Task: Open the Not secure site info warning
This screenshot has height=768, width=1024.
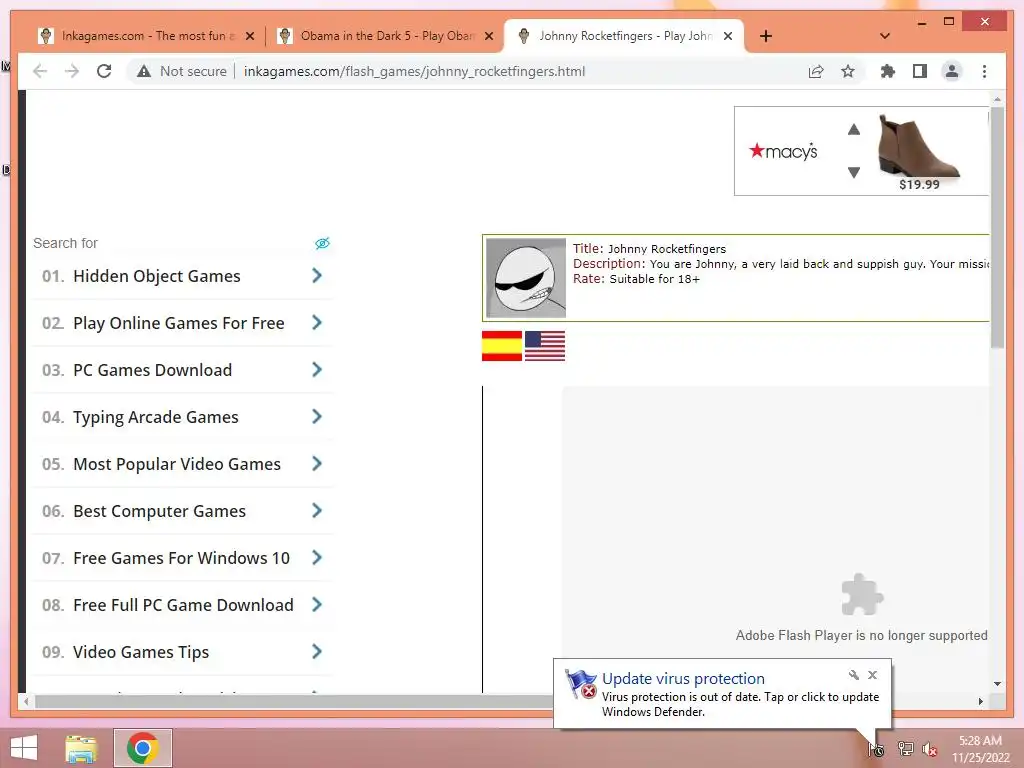Action: (182, 71)
